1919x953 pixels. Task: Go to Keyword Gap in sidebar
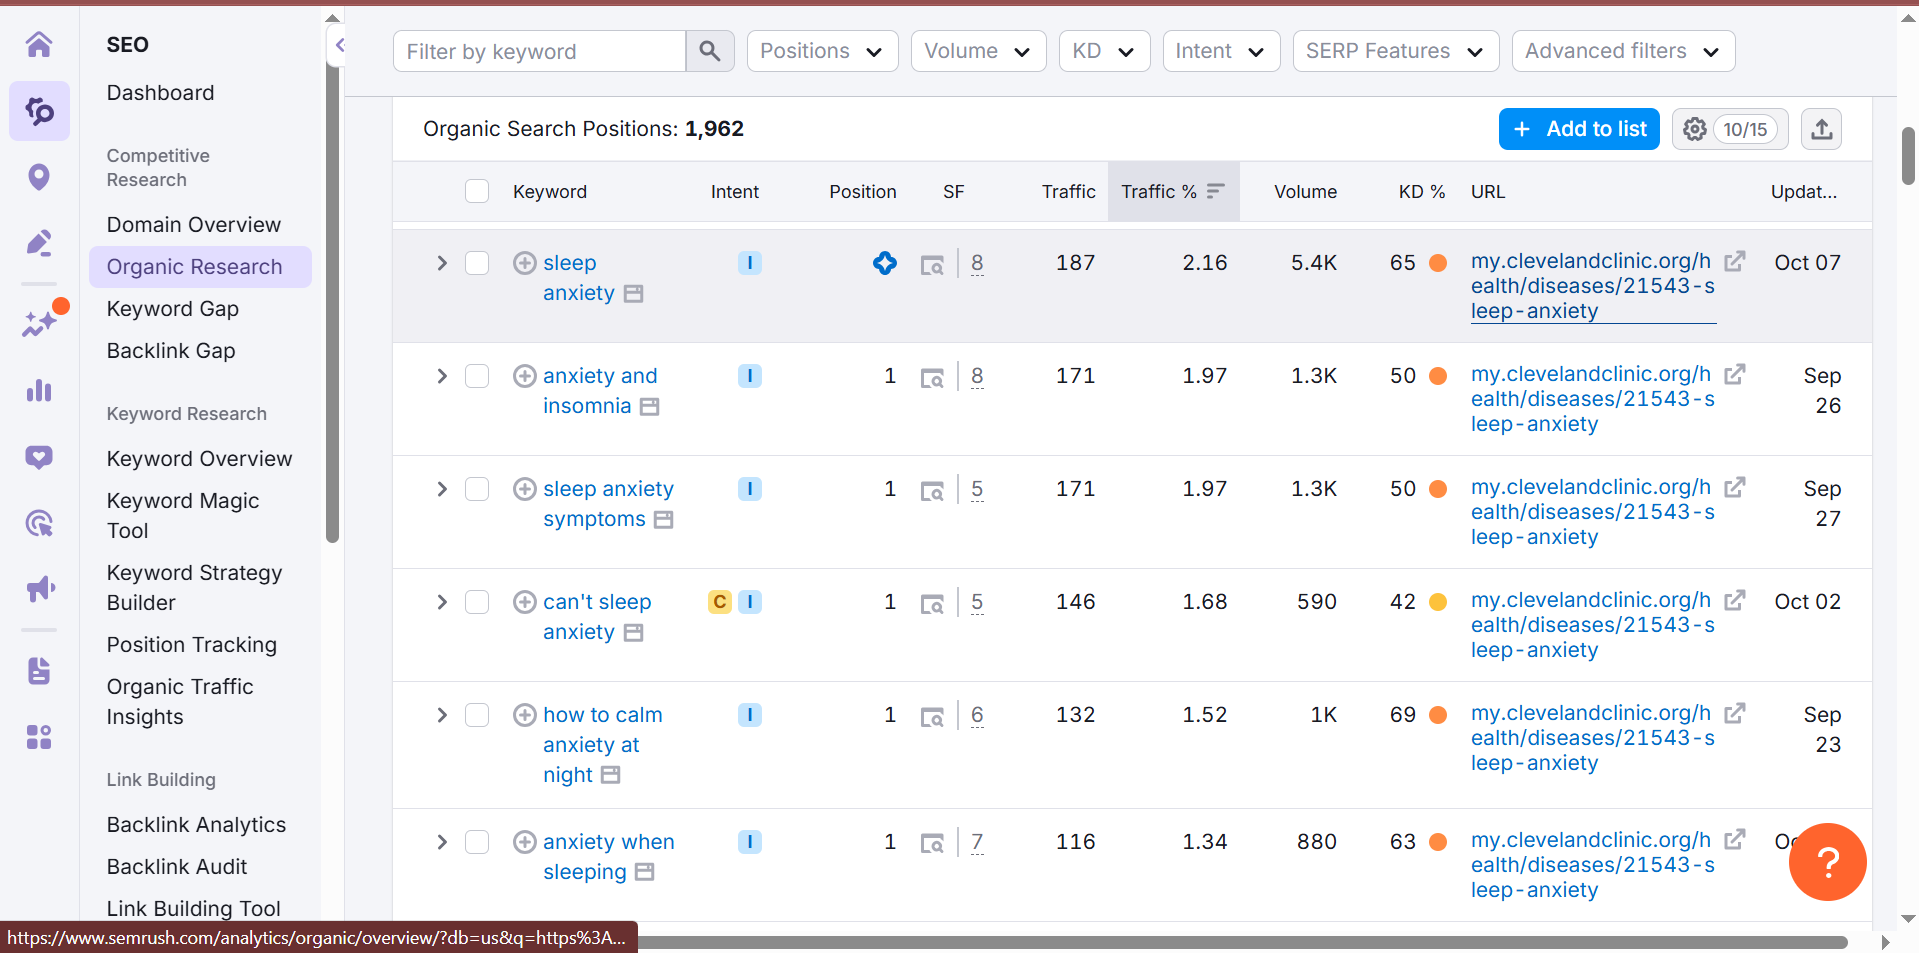tap(172, 309)
